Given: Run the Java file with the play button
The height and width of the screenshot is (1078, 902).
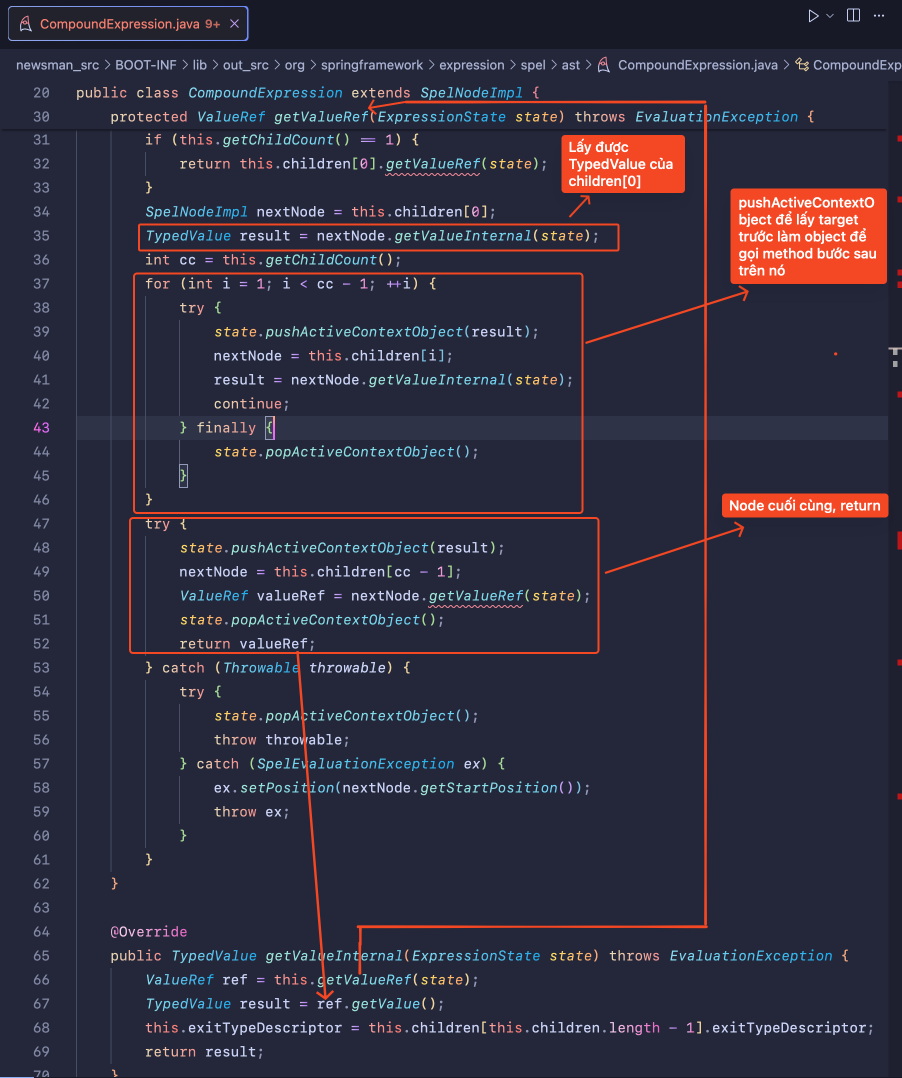Looking at the screenshot, I should coord(813,16).
